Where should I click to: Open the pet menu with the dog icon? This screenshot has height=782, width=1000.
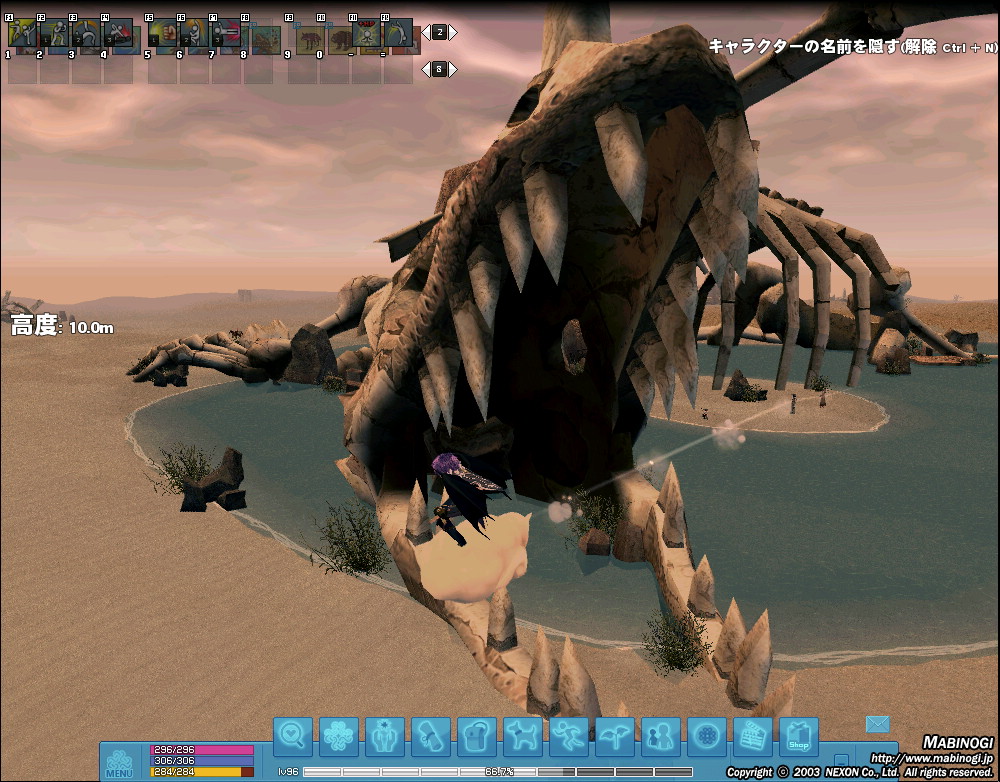tap(523, 737)
